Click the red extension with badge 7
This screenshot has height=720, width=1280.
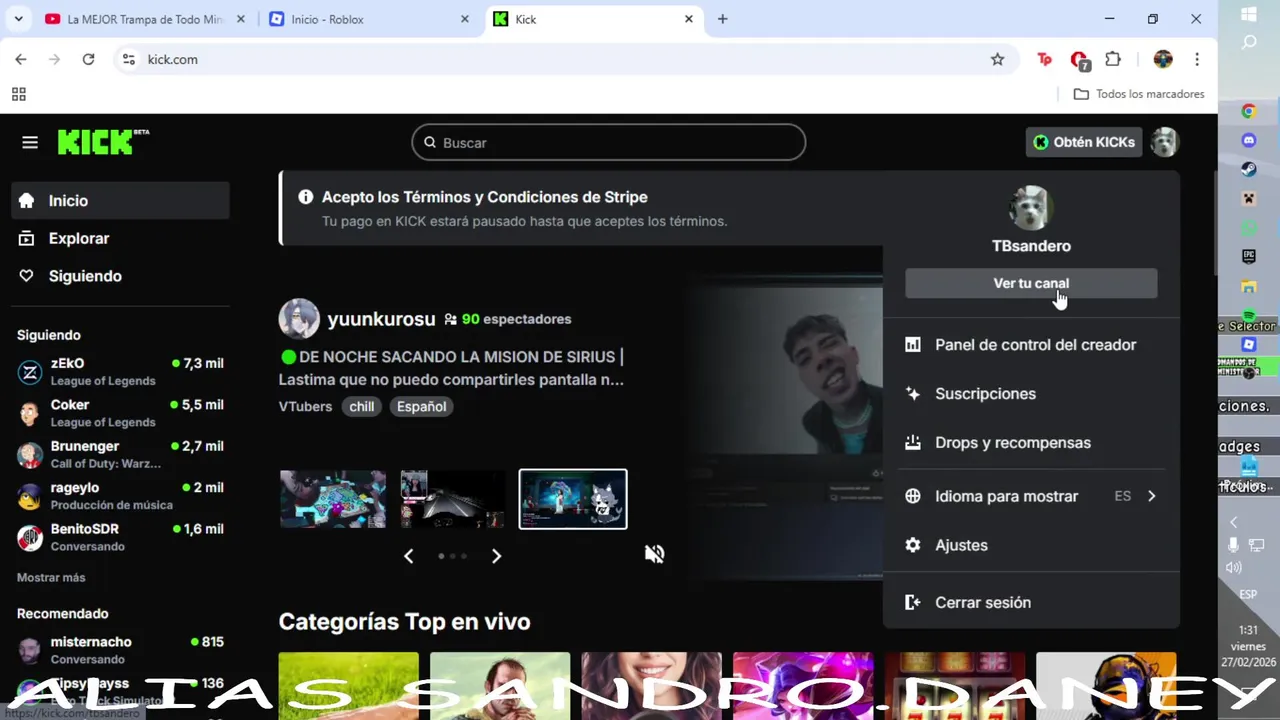1079,60
